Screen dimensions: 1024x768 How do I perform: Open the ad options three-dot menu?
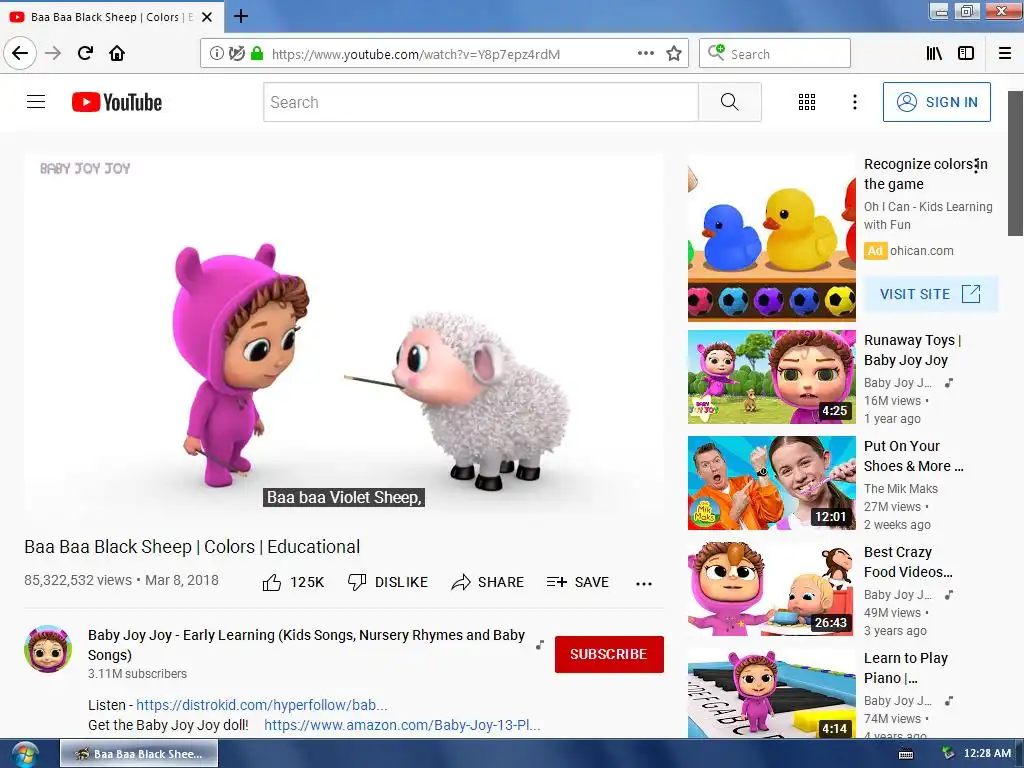976,166
